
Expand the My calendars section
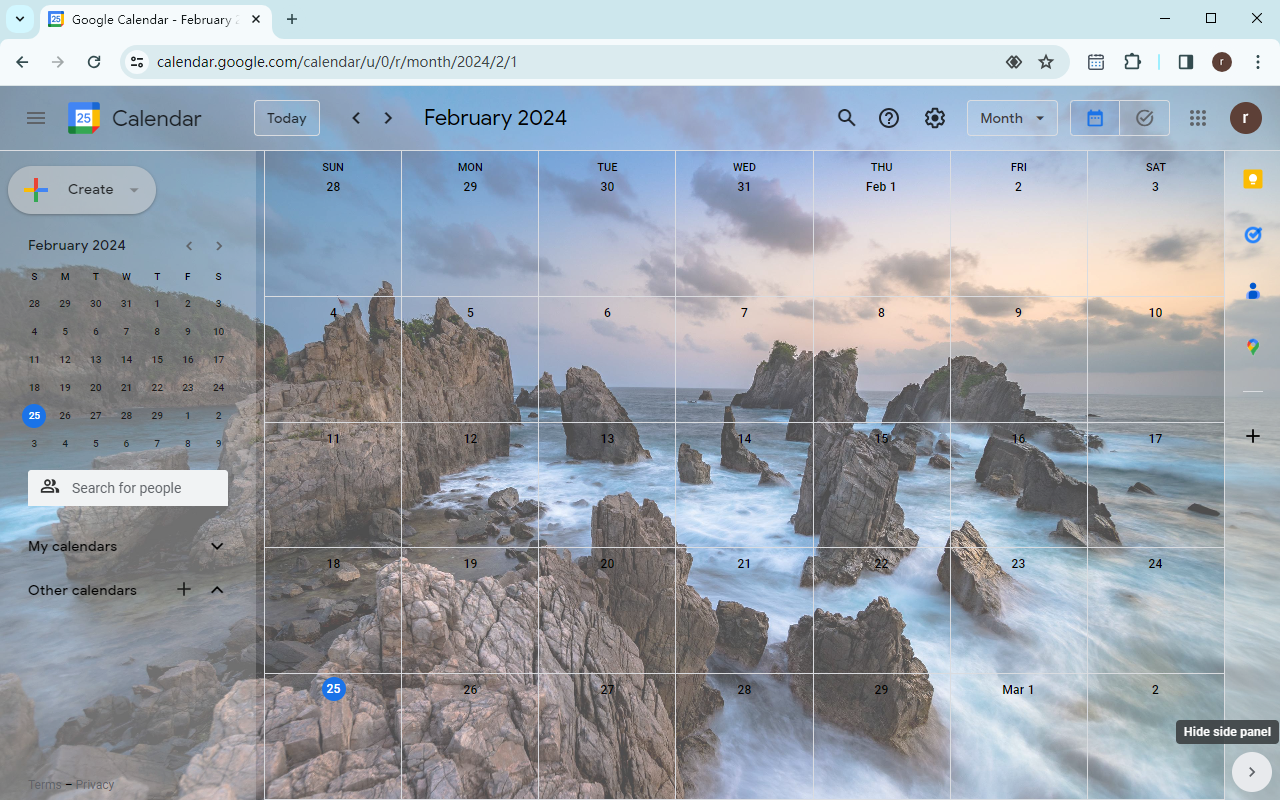coord(217,546)
